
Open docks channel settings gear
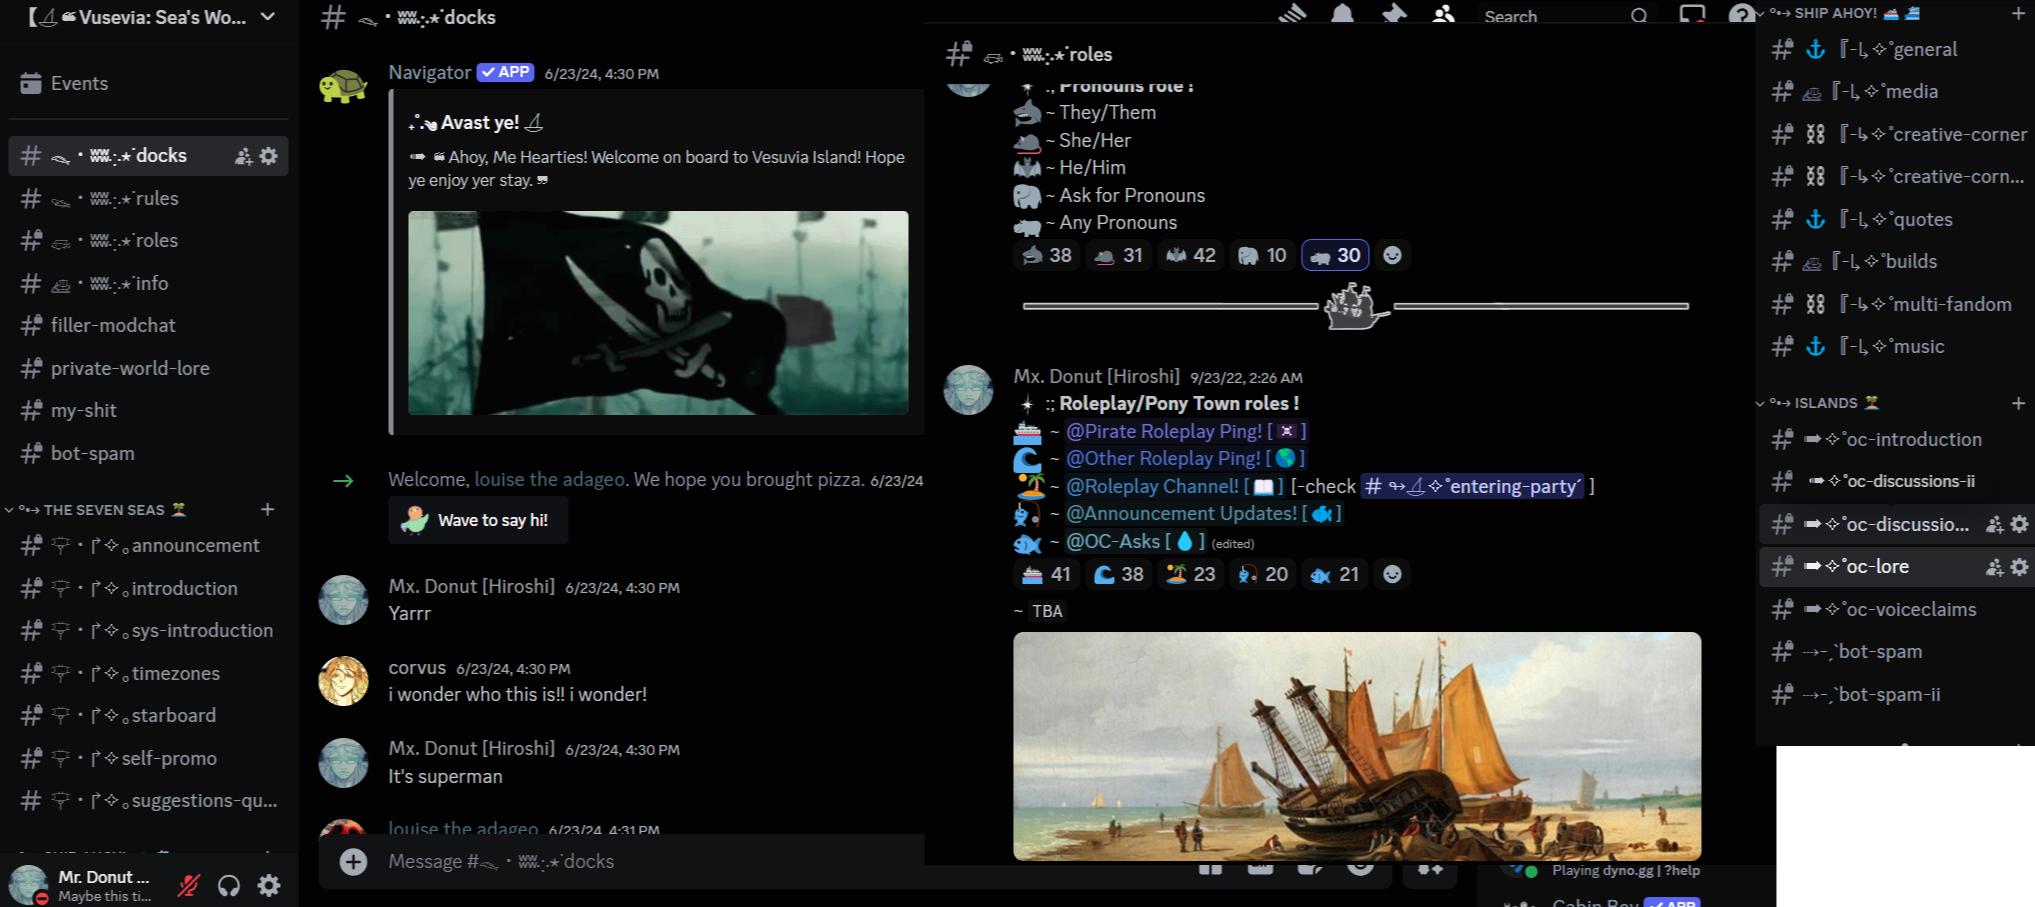269,156
